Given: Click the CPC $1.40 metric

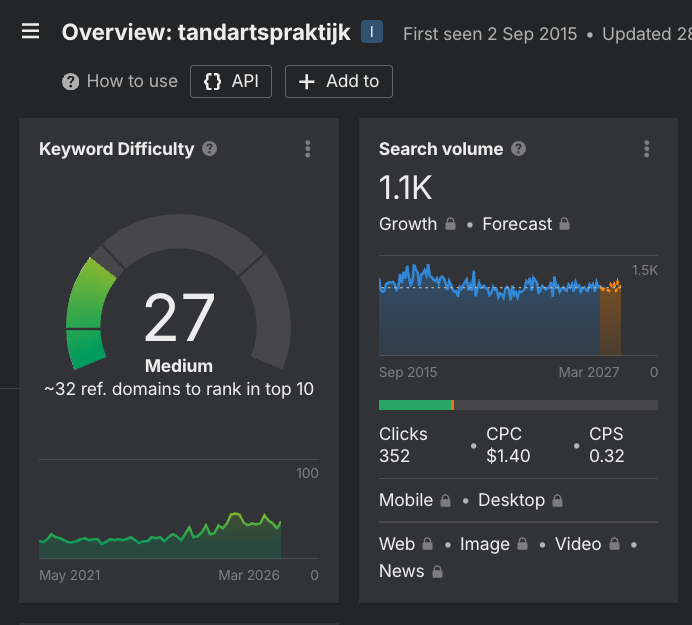Looking at the screenshot, I should click(x=508, y=445).
